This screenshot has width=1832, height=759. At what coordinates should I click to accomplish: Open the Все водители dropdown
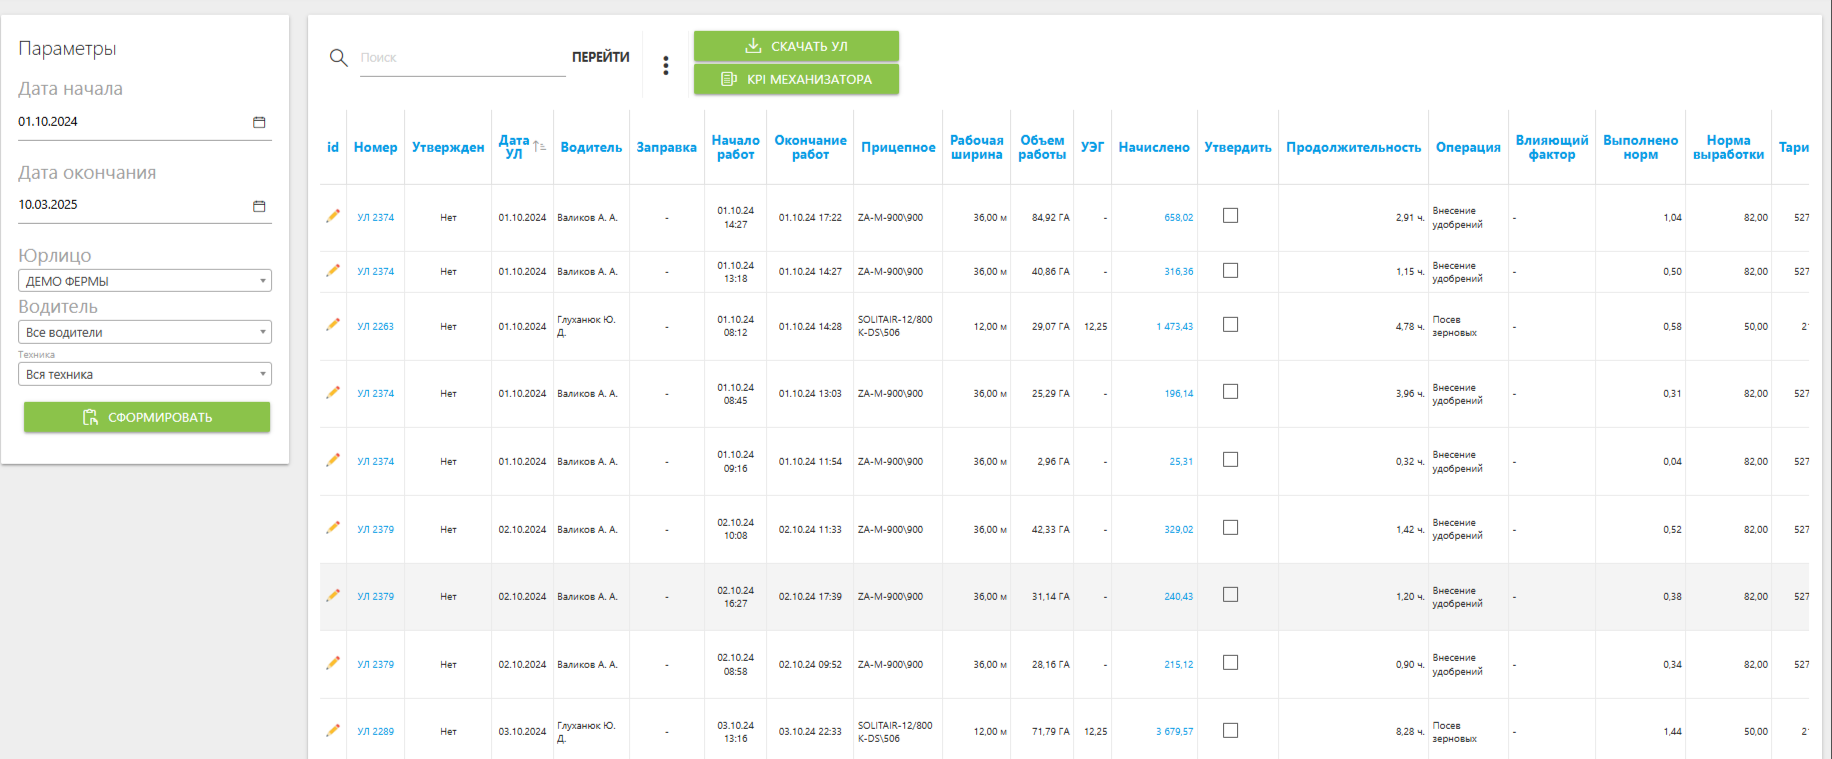point(145,332)
